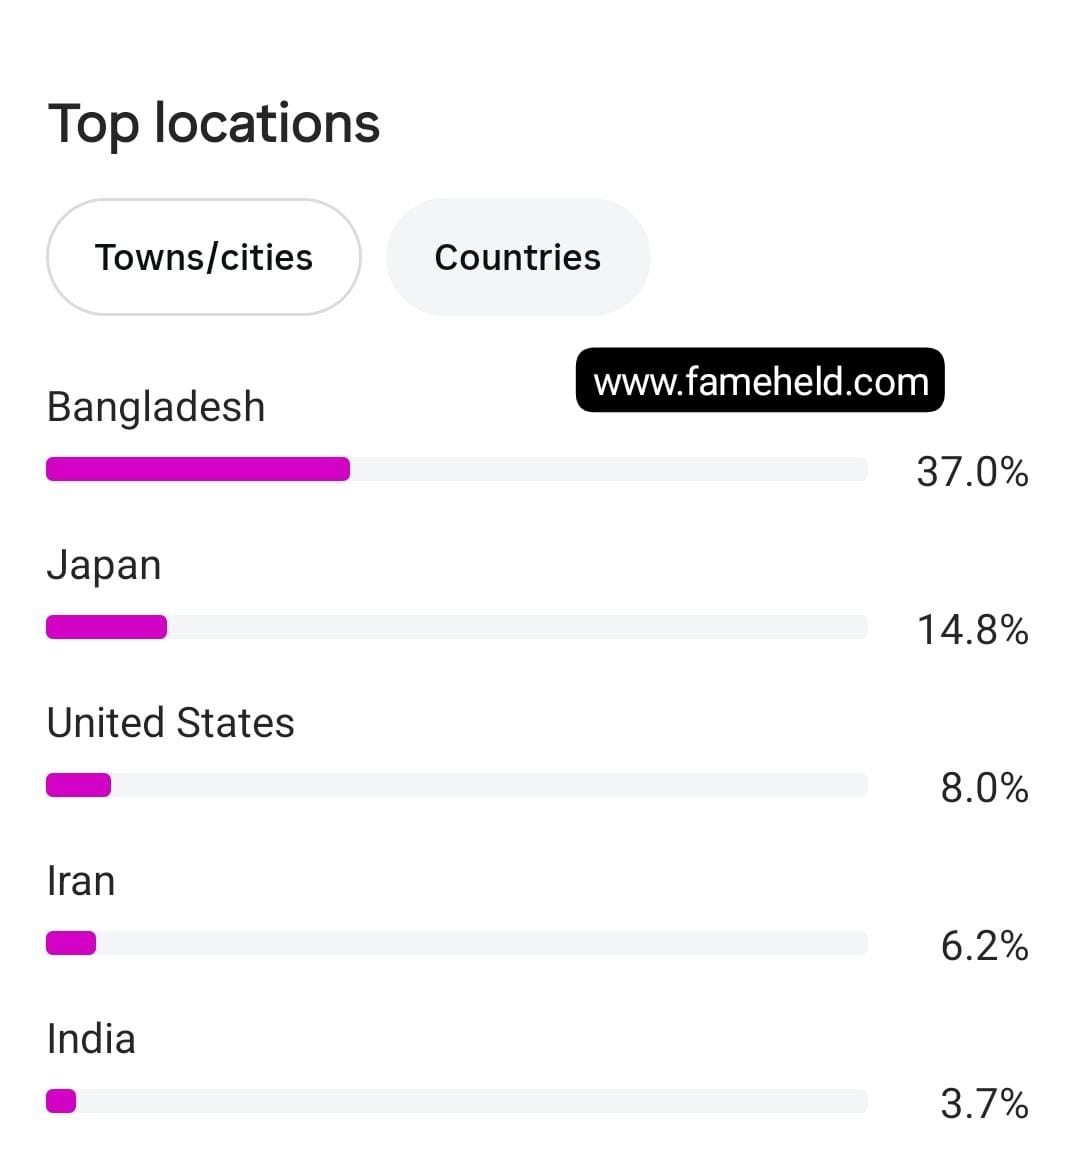Click the India magenta progress bar
This screenshot has width=1078, height=1172.
click(x=61, y=1101)
